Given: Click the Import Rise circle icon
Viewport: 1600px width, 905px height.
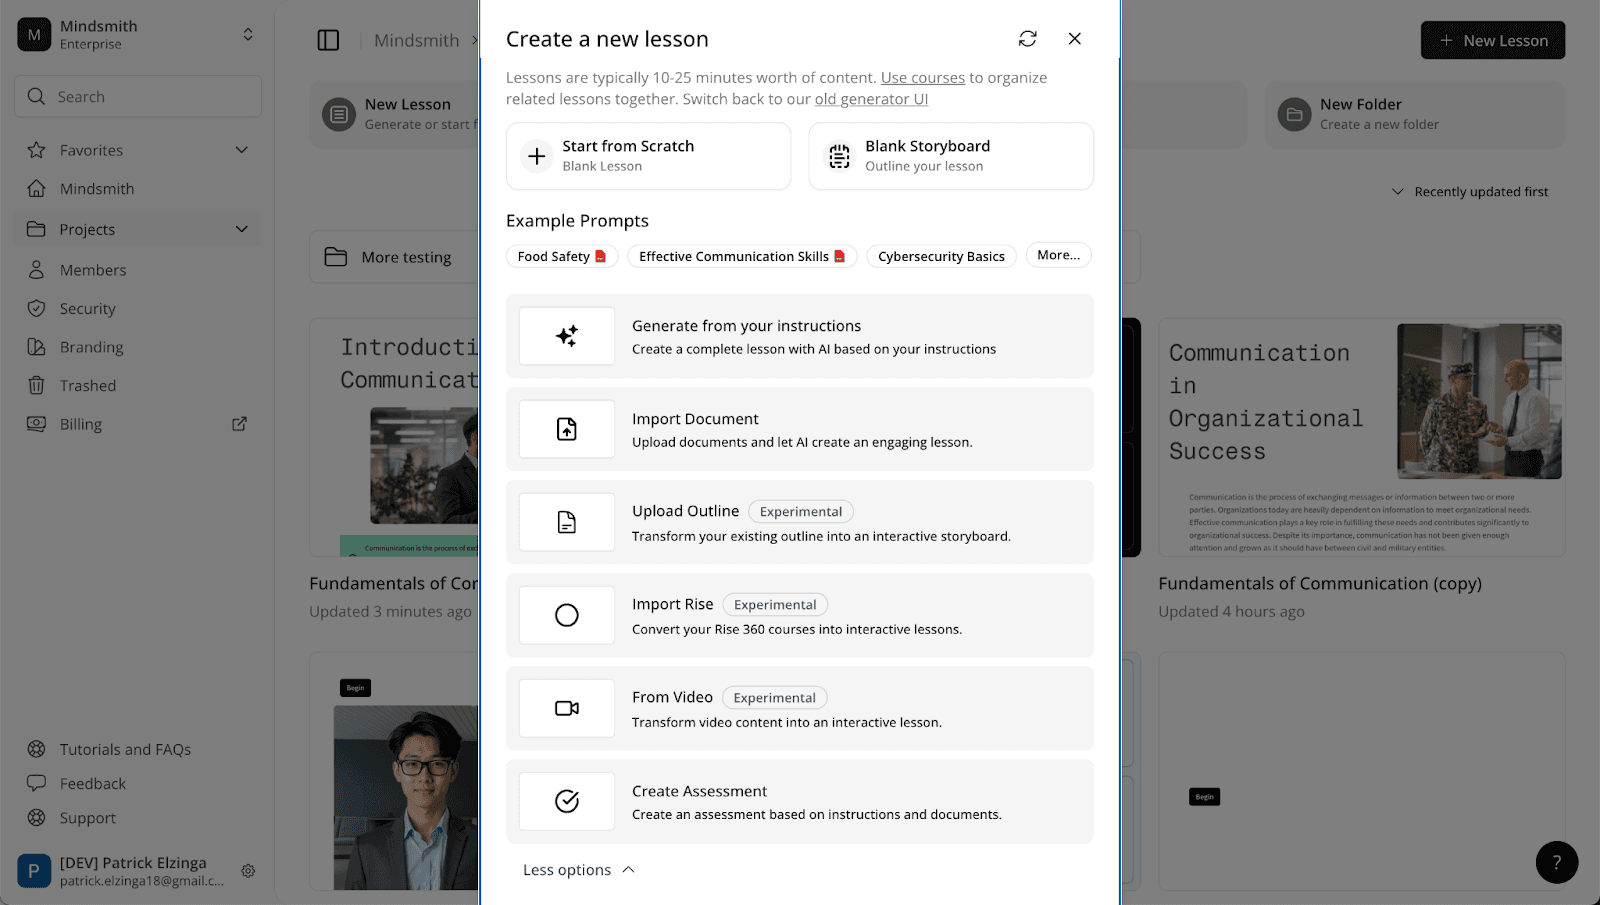Looking at the screenshot, I should click(x=567, y=615).
